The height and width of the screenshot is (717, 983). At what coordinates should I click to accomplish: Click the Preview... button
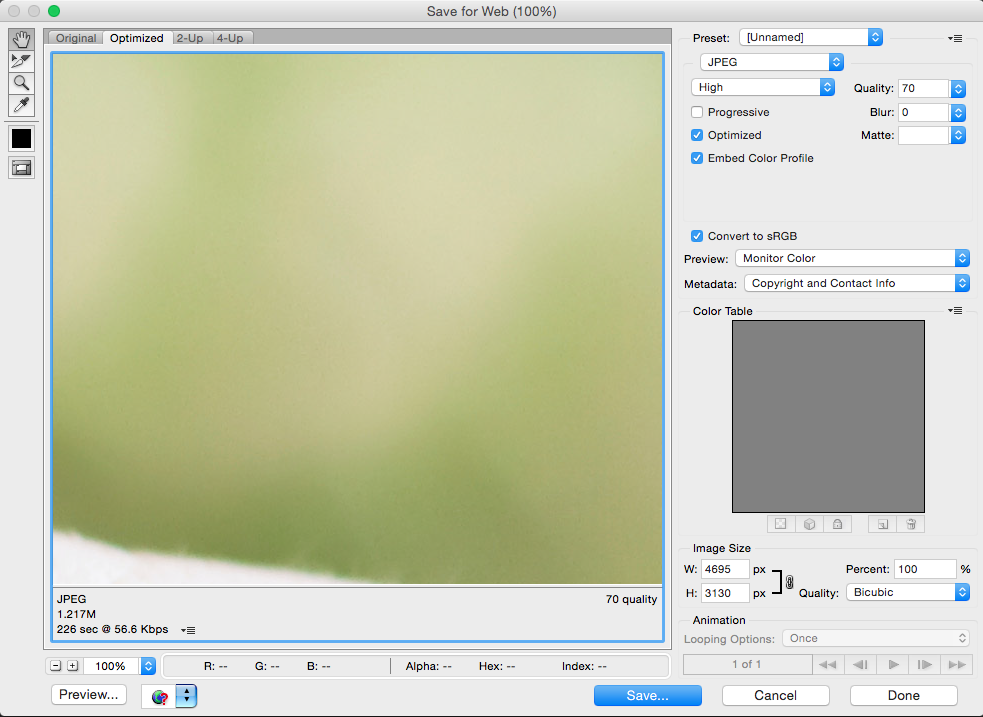[88, 694]
